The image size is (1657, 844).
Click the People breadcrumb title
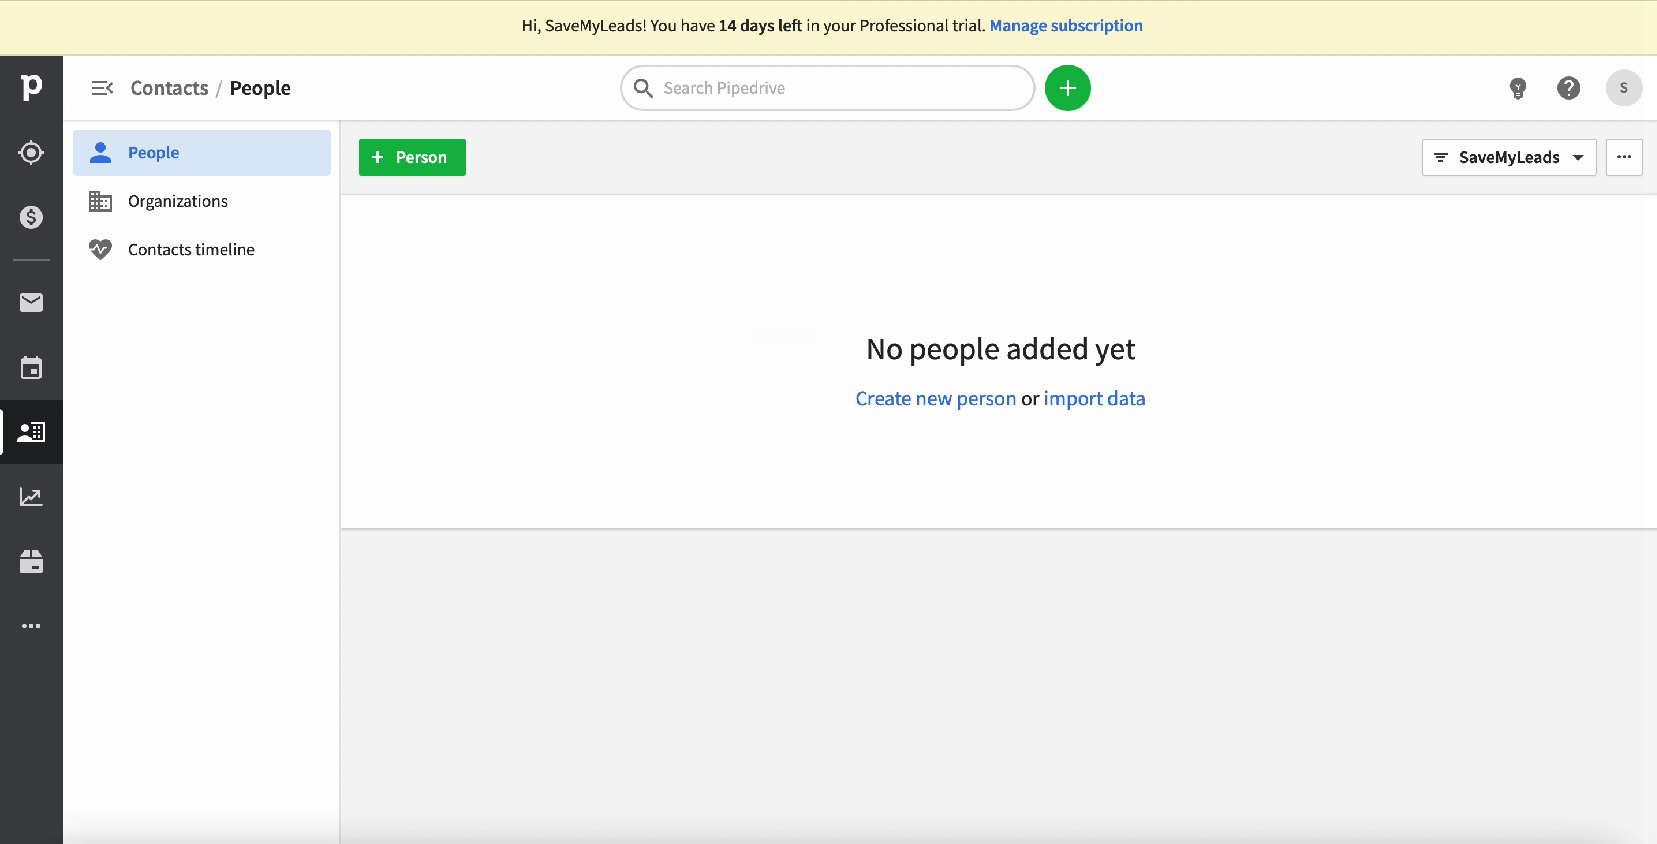[260, 88]
